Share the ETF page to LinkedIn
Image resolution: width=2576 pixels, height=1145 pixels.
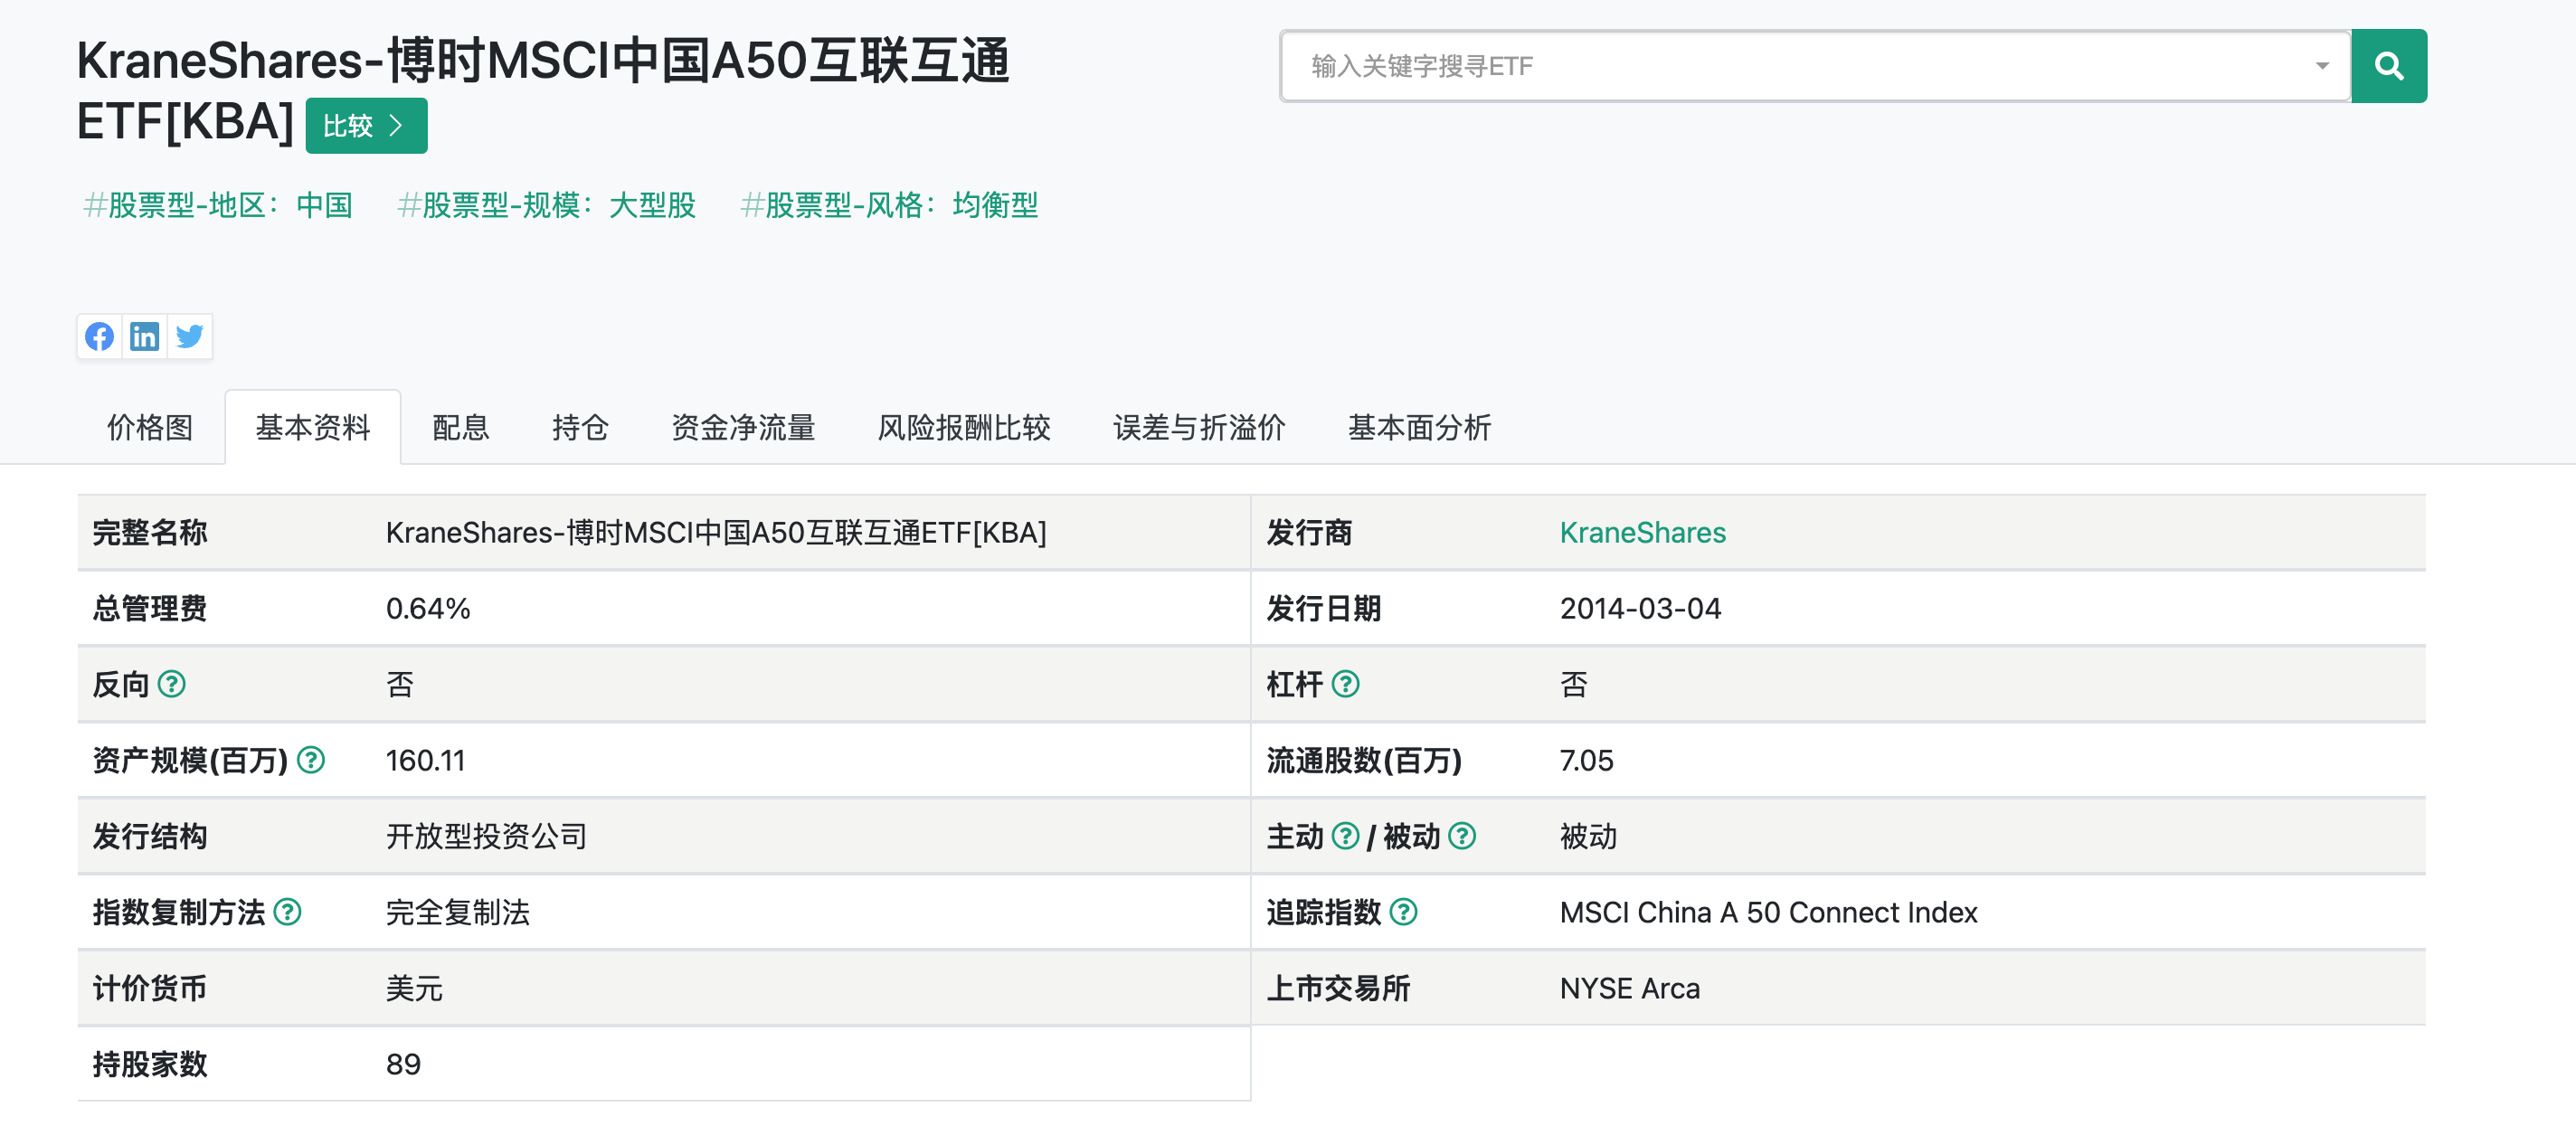tap(144, 336)
